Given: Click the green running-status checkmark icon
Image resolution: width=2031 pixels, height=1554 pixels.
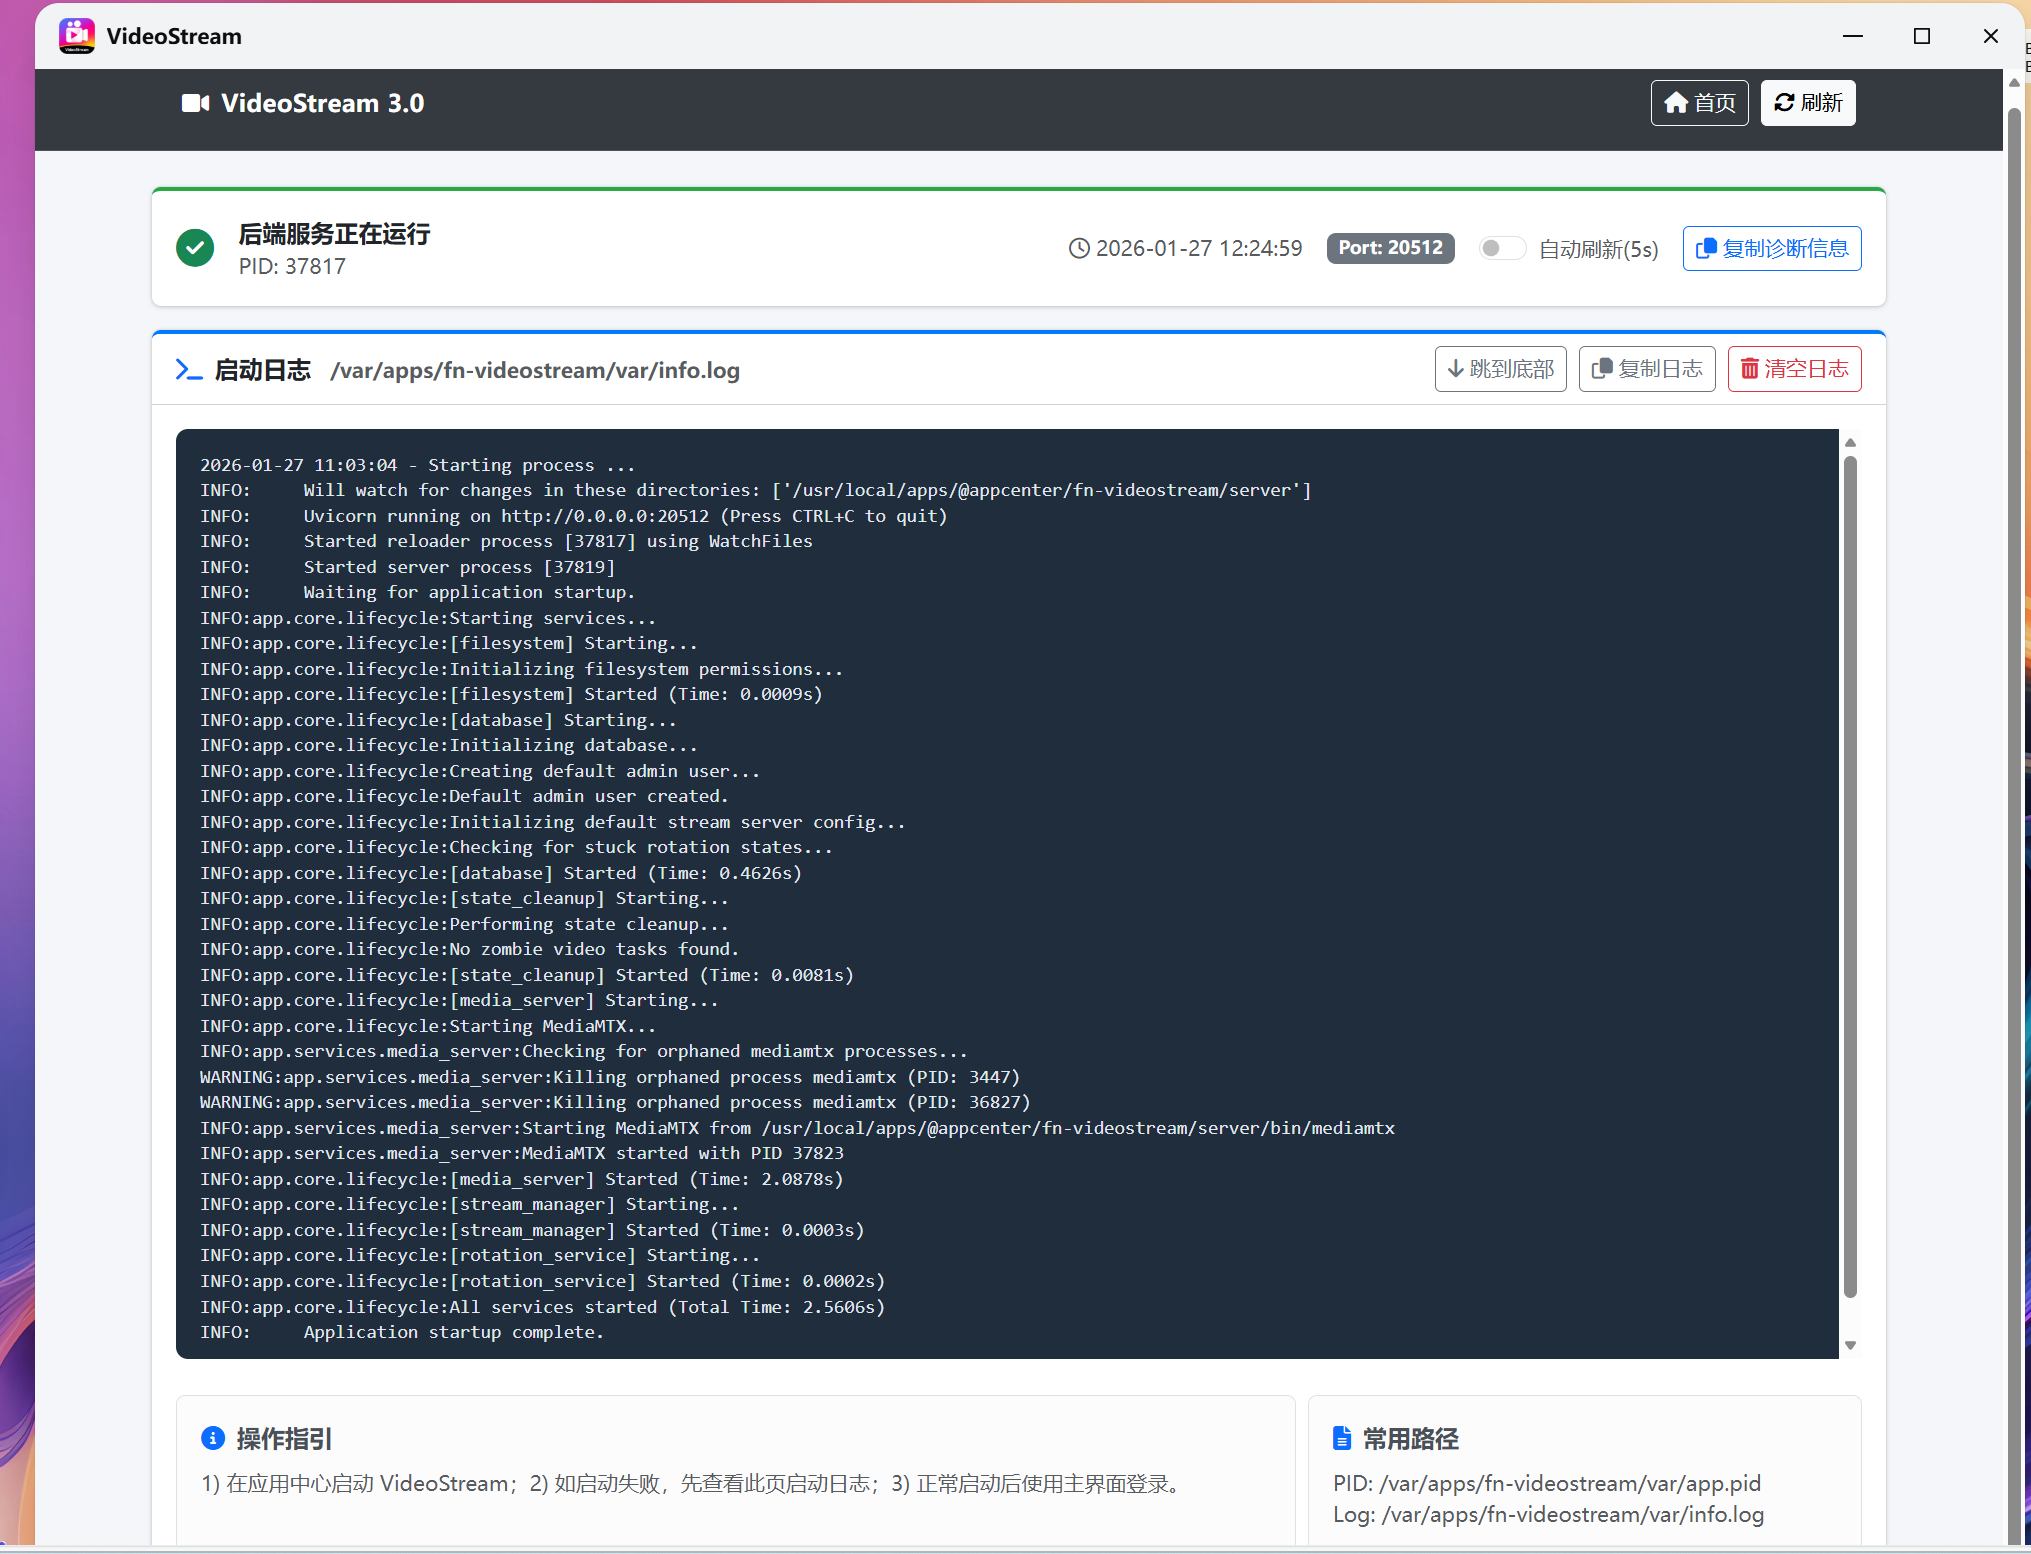Looking at the screenshot, I should click(195, 248).
